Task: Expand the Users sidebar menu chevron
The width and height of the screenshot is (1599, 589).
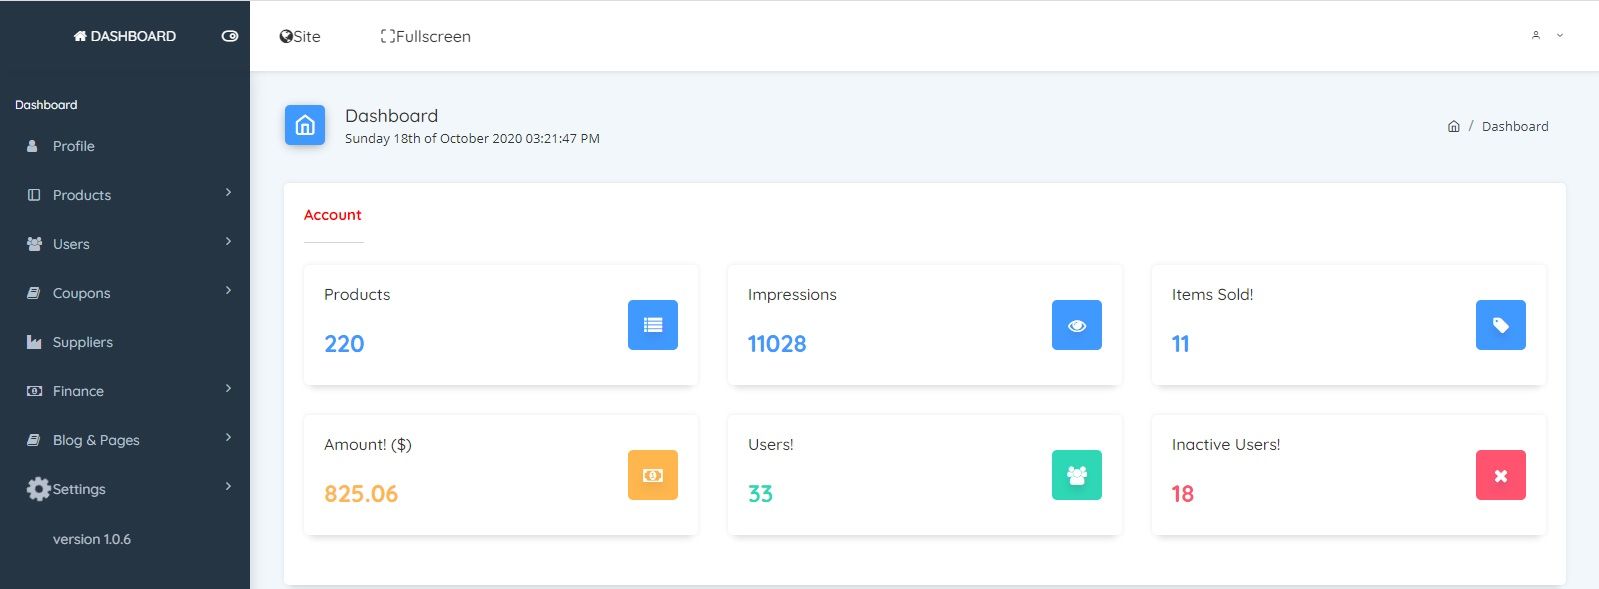Action: (228, 241)
